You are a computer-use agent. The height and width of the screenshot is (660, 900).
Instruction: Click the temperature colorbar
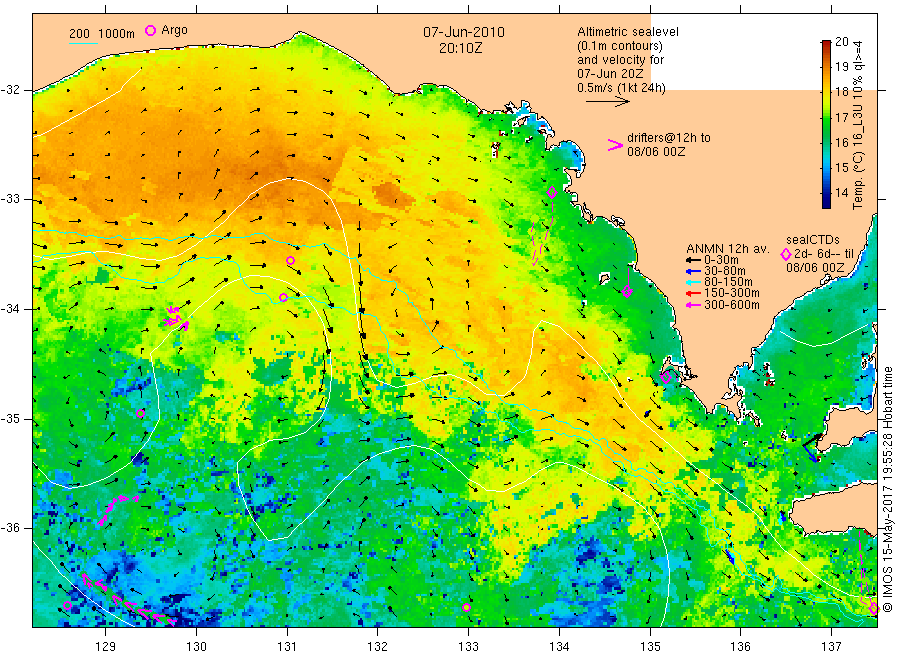tap(826, 124)
